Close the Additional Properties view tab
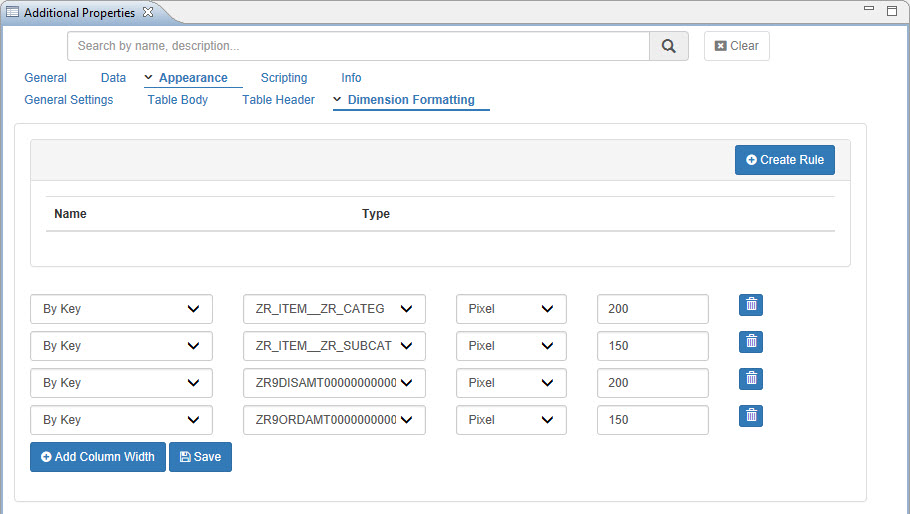Viewport: 910px width, 514px height. [x=148, y=12]
